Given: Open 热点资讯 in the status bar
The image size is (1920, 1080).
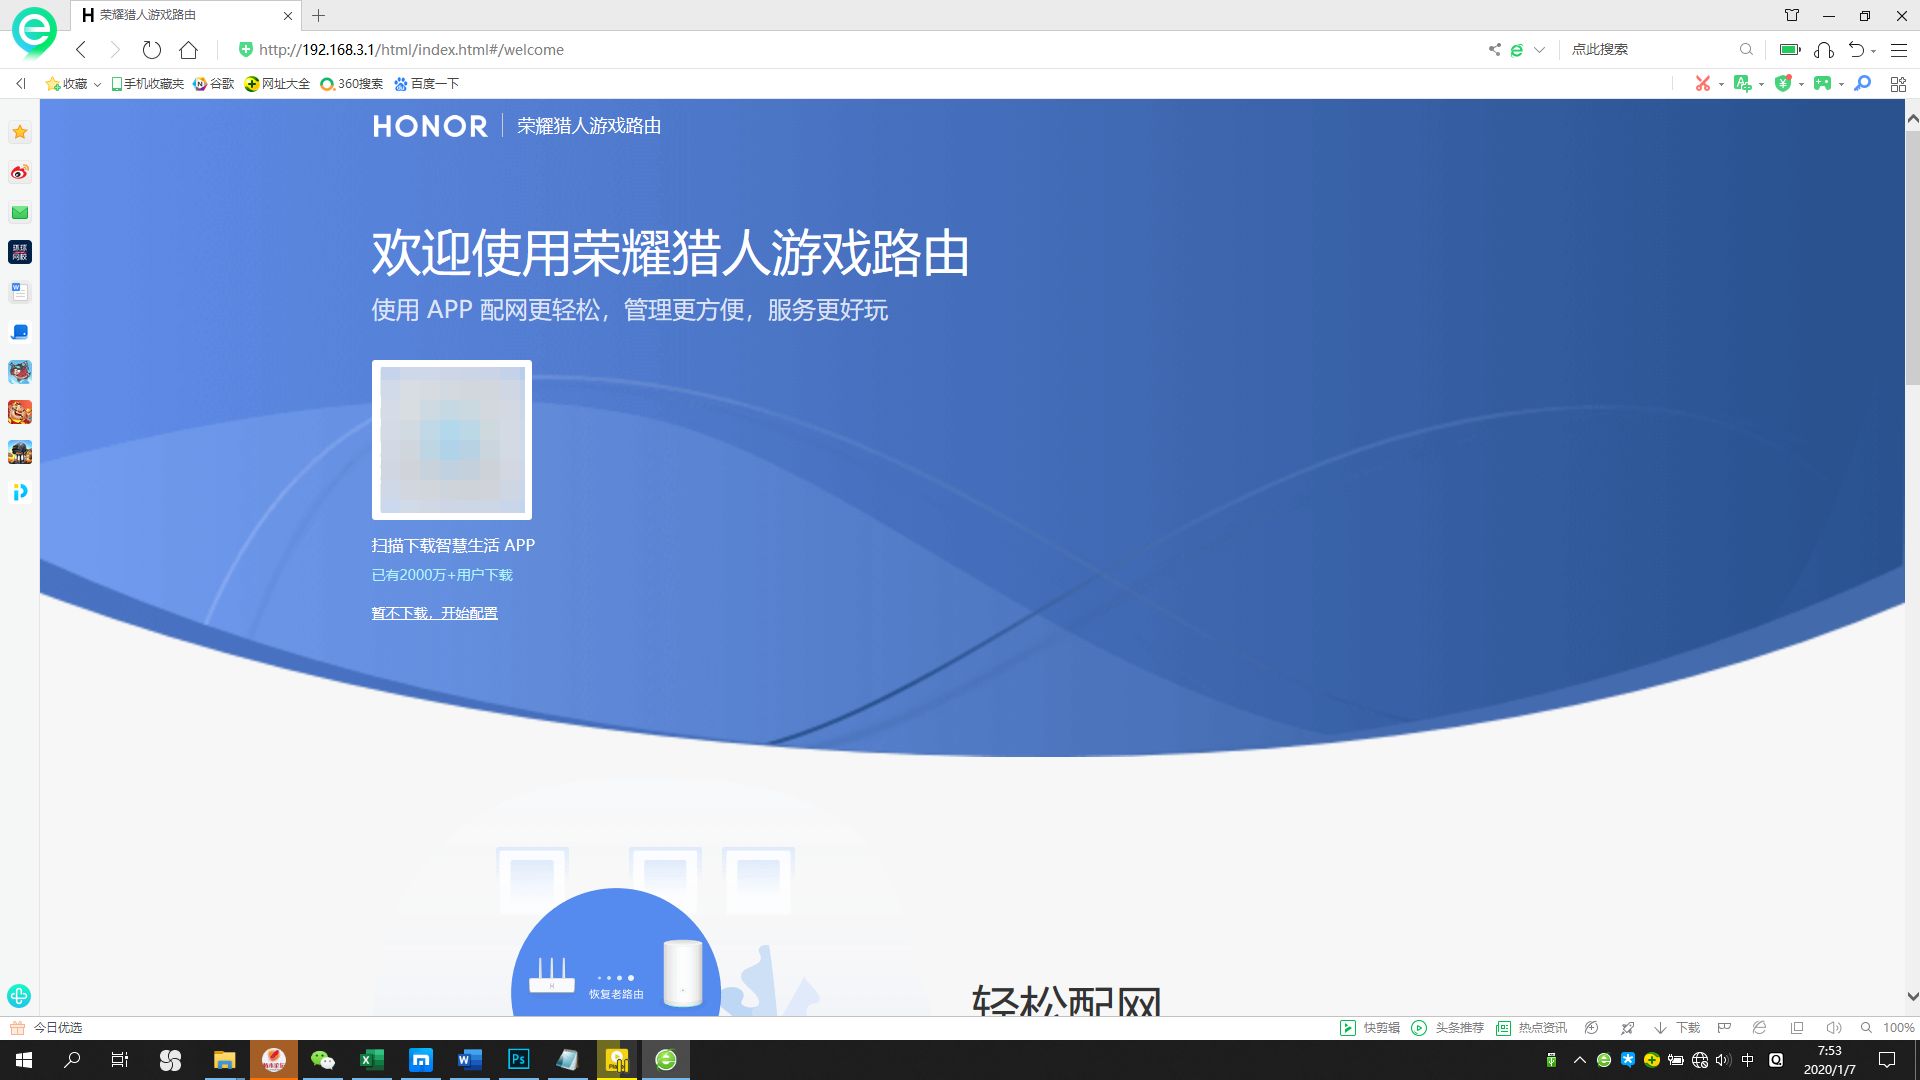Looking at the screenshot, I should click(1532, 1028).
